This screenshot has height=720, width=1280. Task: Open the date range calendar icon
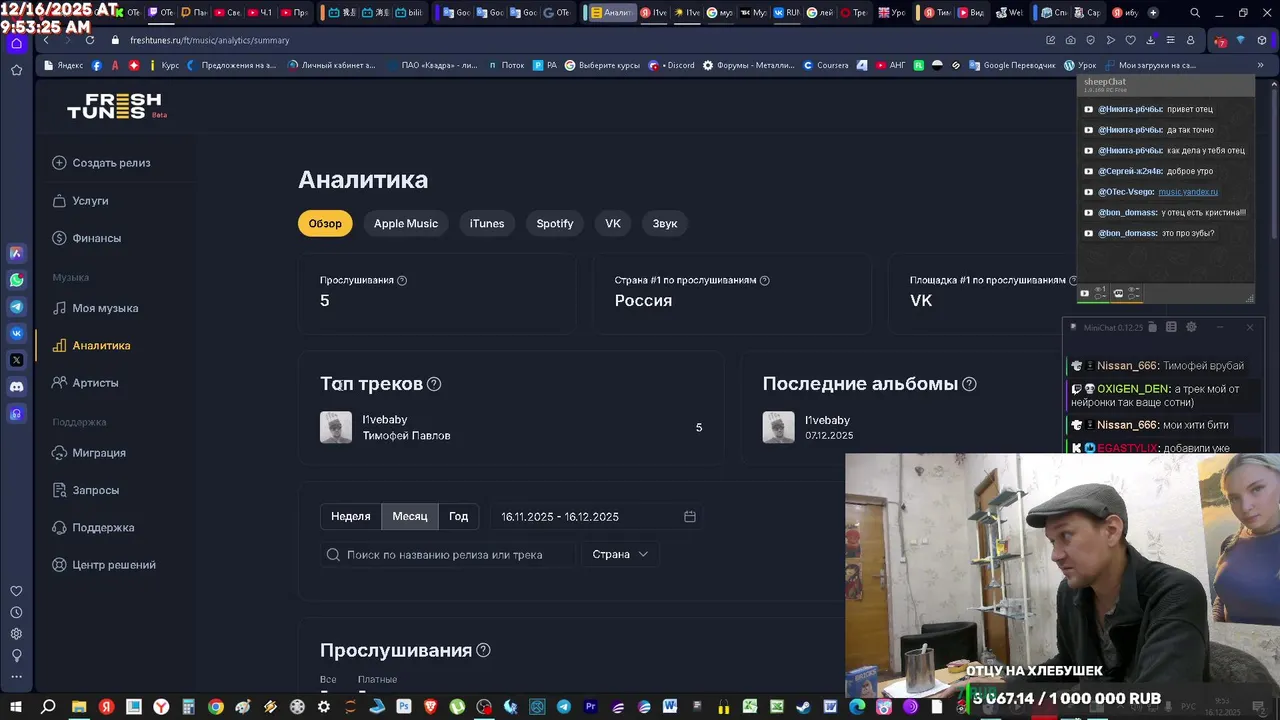690,517
